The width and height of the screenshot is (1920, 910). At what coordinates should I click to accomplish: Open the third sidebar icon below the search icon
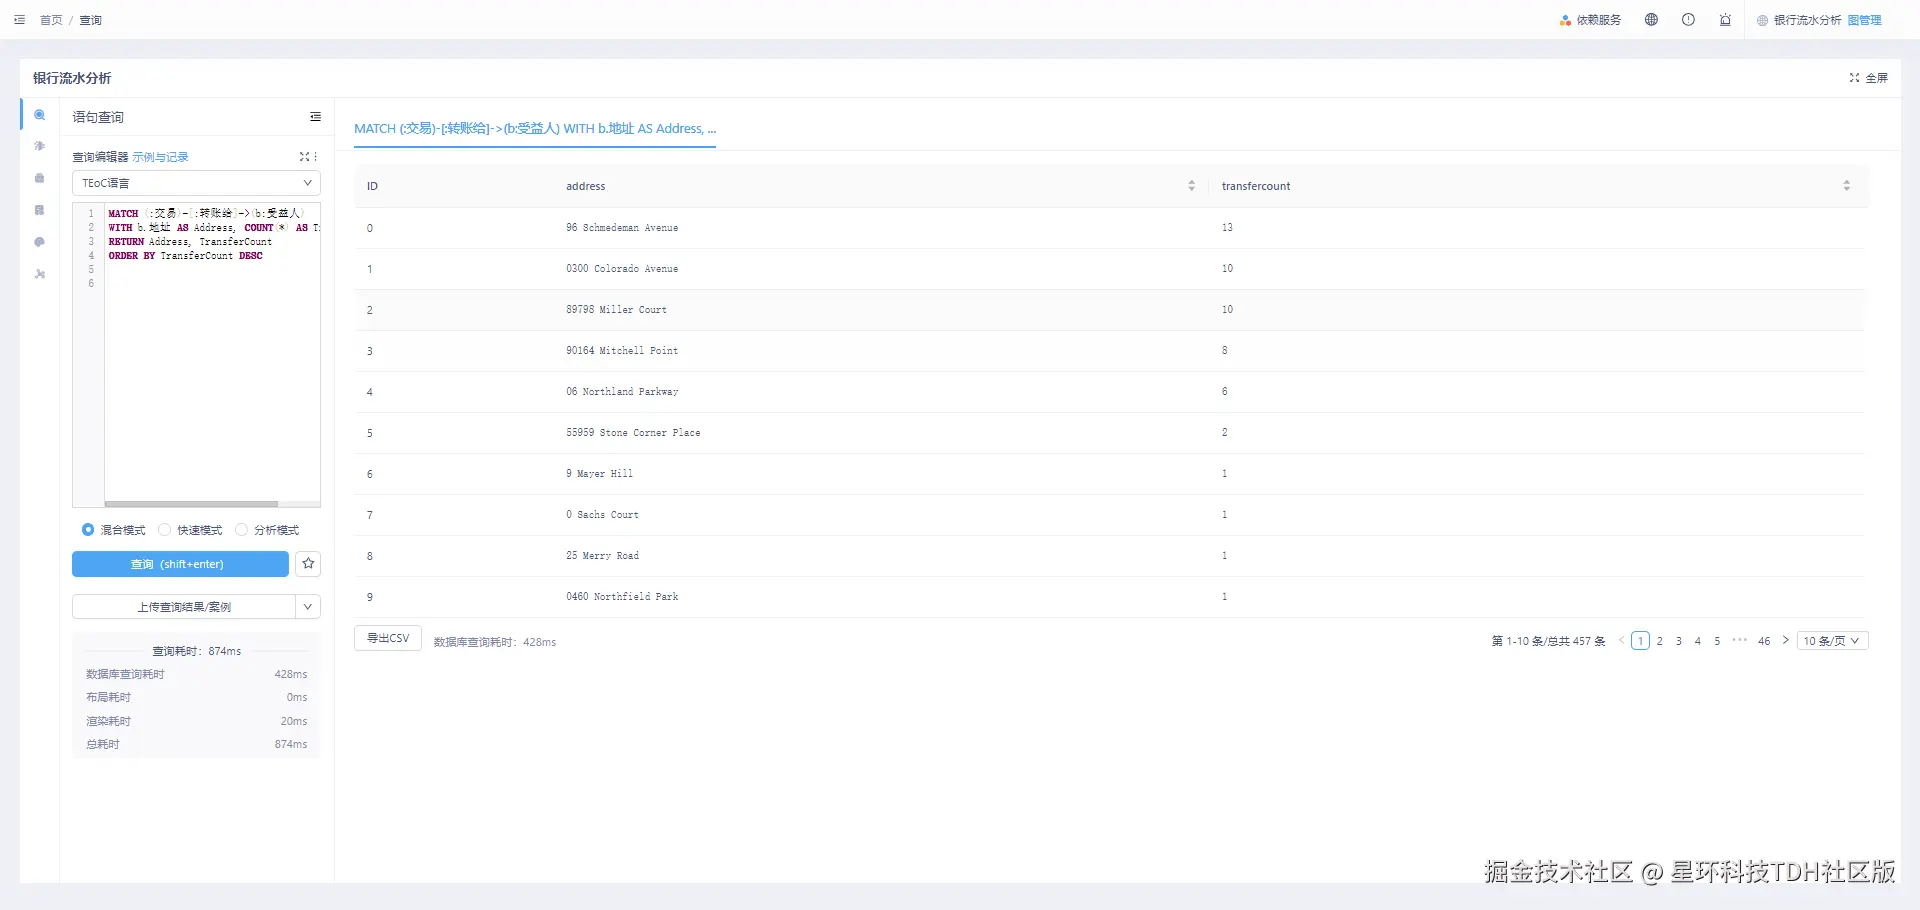[40, 178]
